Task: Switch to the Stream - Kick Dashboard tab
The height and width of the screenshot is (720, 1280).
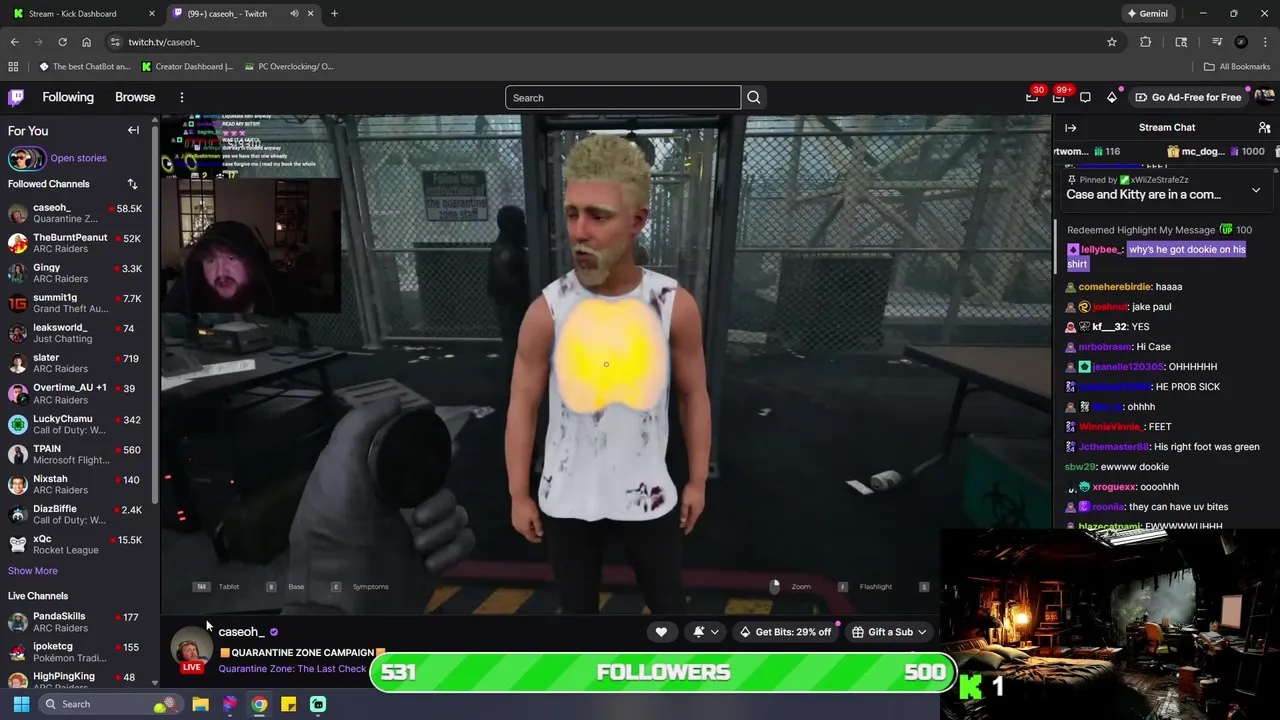Action: (85, 14)
